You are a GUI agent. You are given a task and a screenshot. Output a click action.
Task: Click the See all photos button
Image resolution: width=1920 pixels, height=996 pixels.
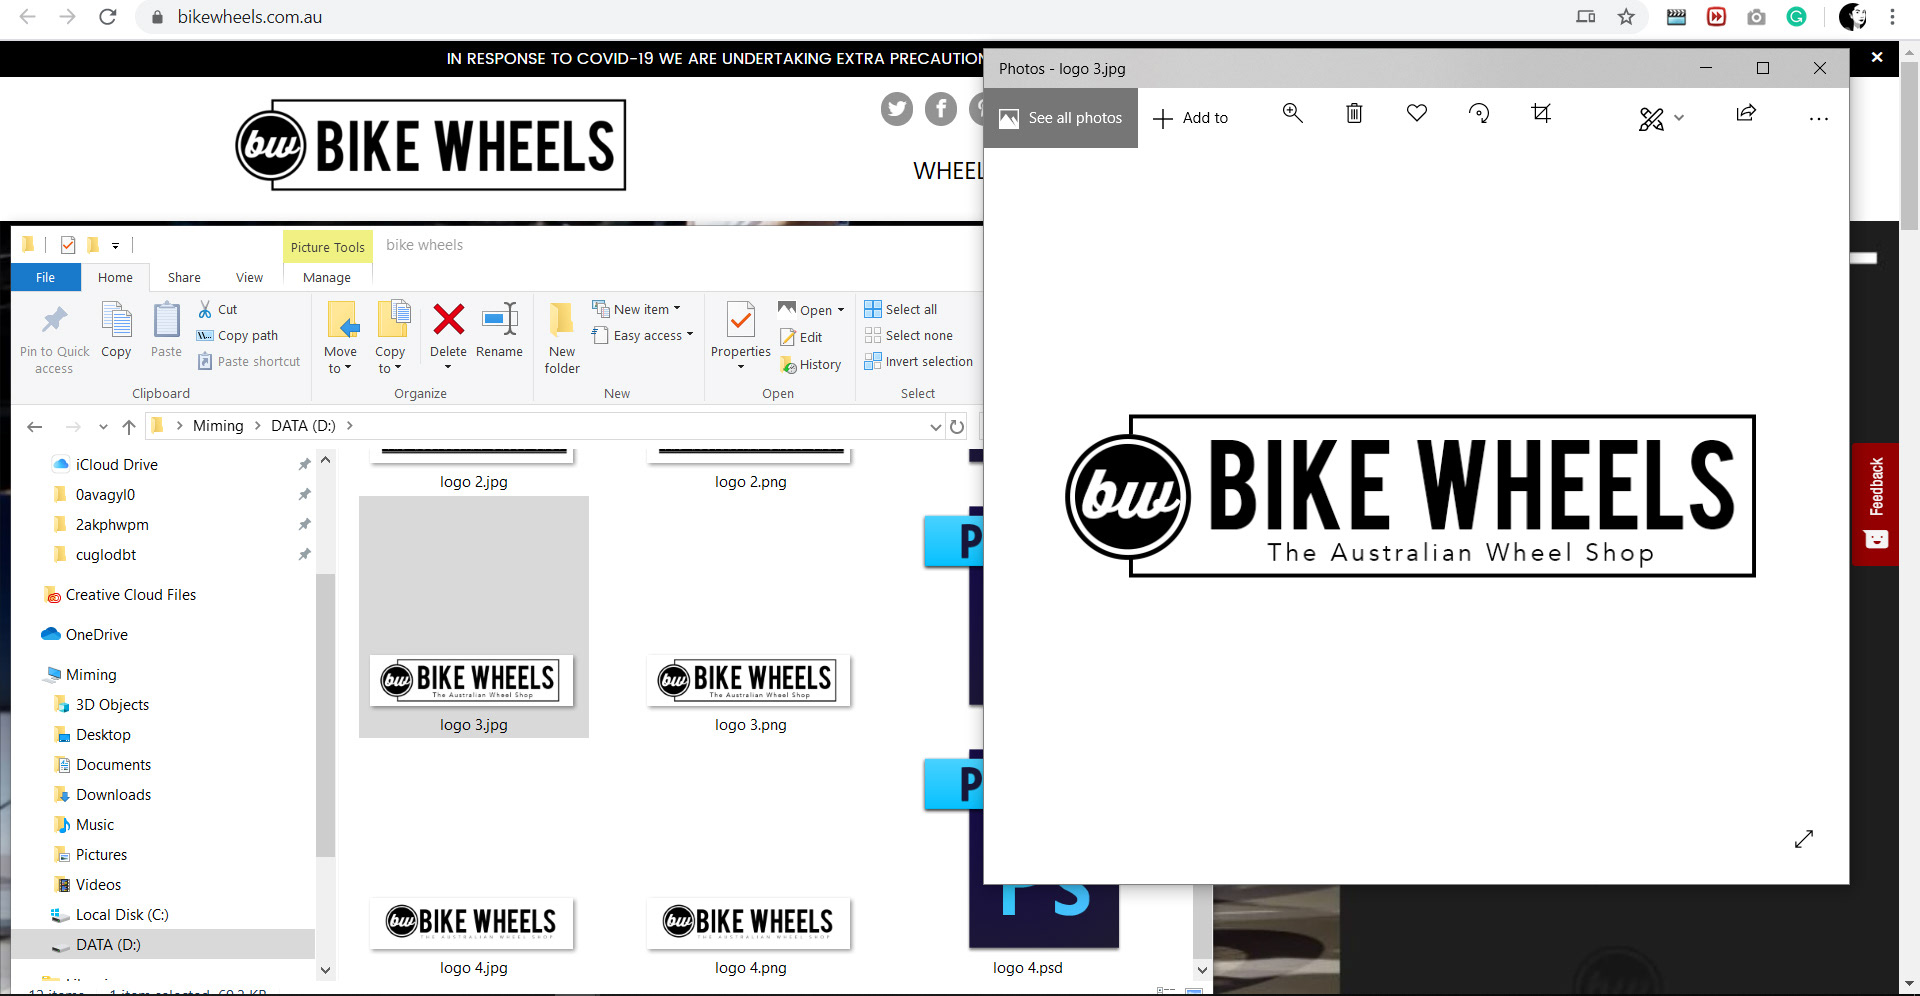pyautogui.click(x=1061, y=118)
